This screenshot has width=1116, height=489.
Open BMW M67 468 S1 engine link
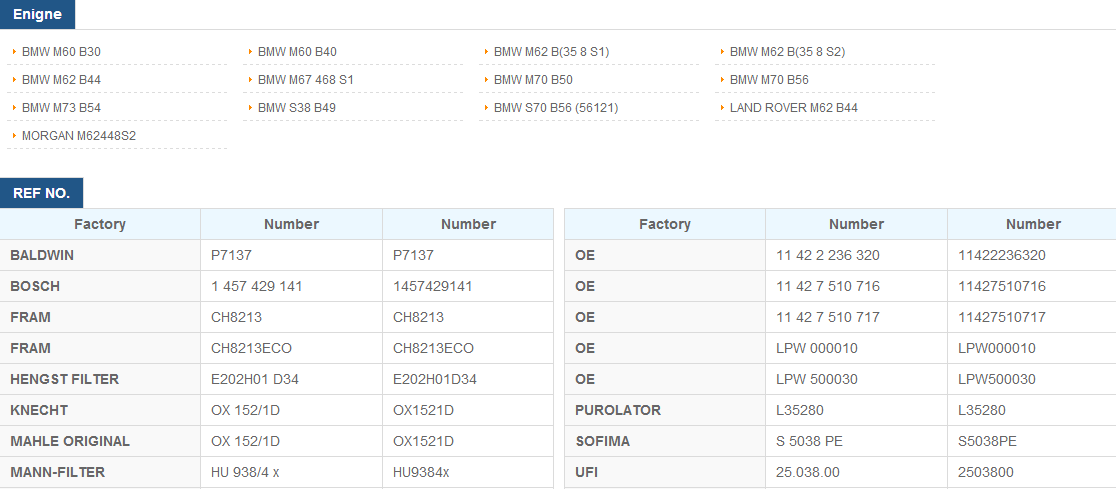tap(305, 80)
